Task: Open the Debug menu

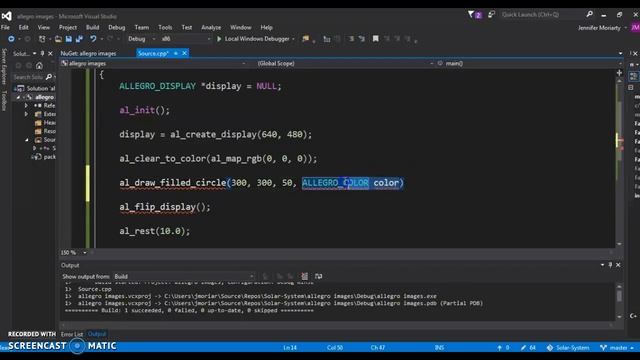Action: (x=117, y=27)
